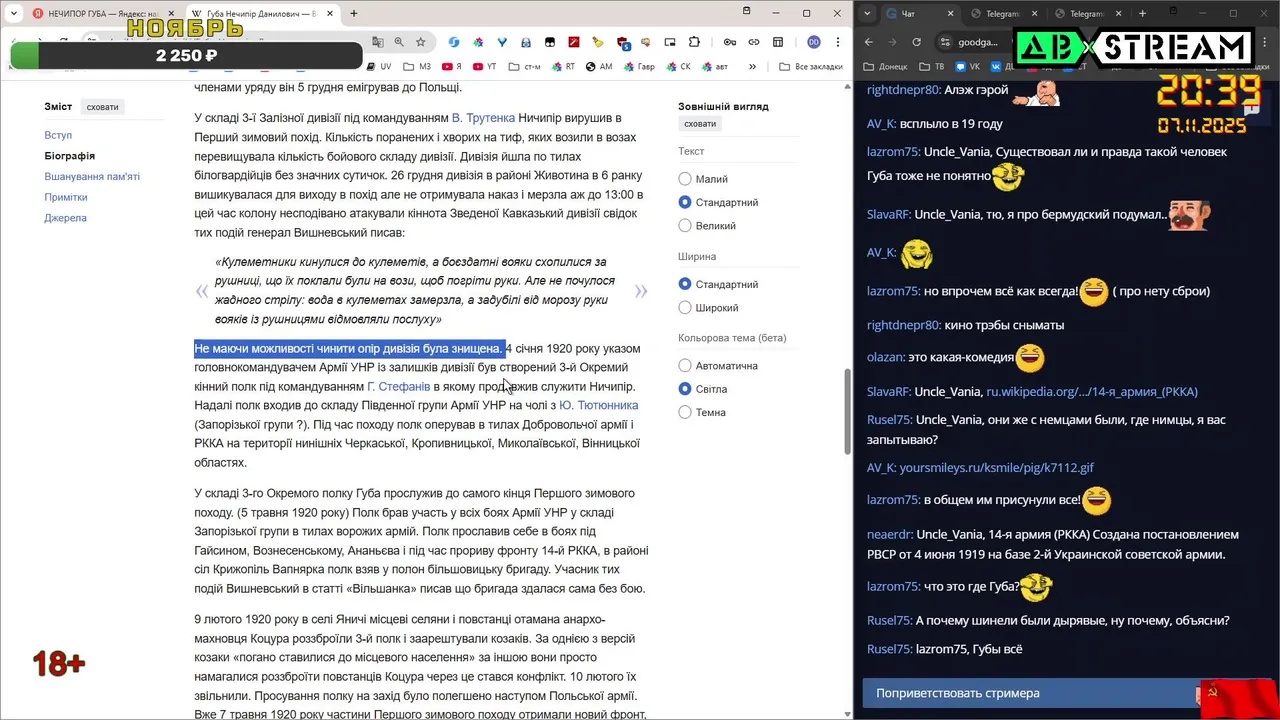Open the RT bookmark
Image resolution: width=1280 pixels, height=720 pixels.
[x=563, y=66]
